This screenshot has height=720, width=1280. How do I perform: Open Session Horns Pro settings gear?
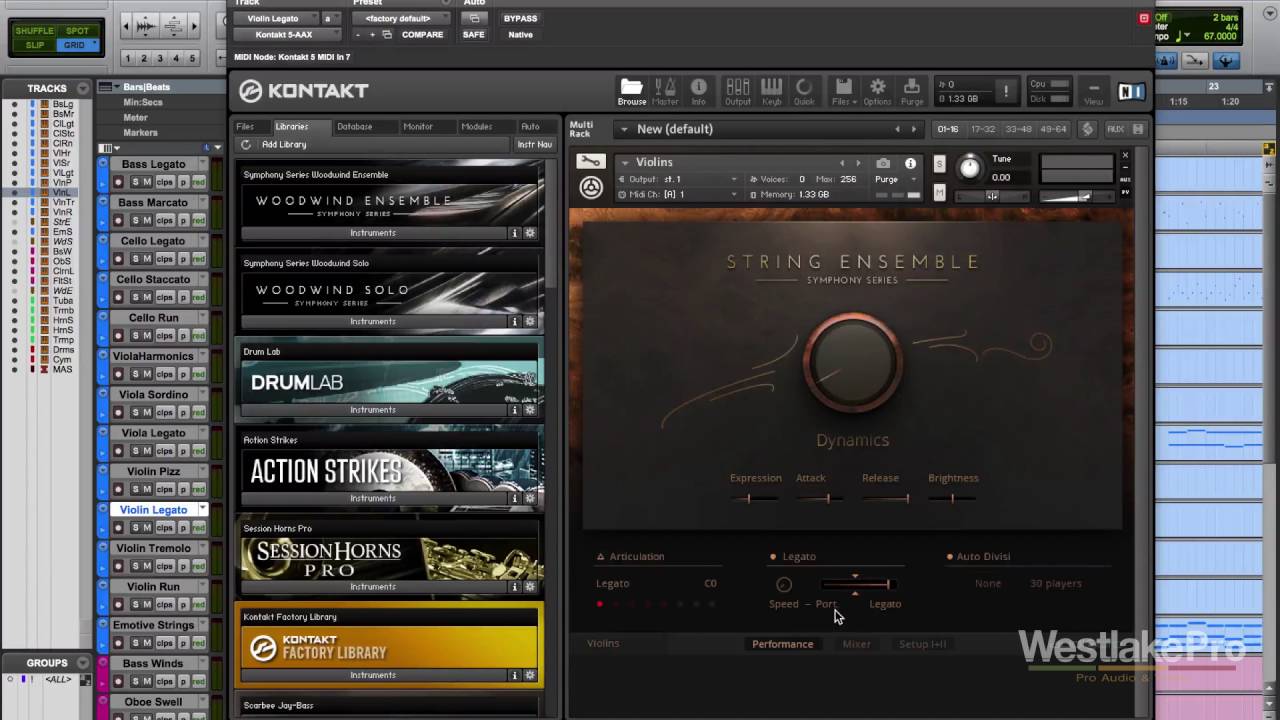tap(530, 587)
